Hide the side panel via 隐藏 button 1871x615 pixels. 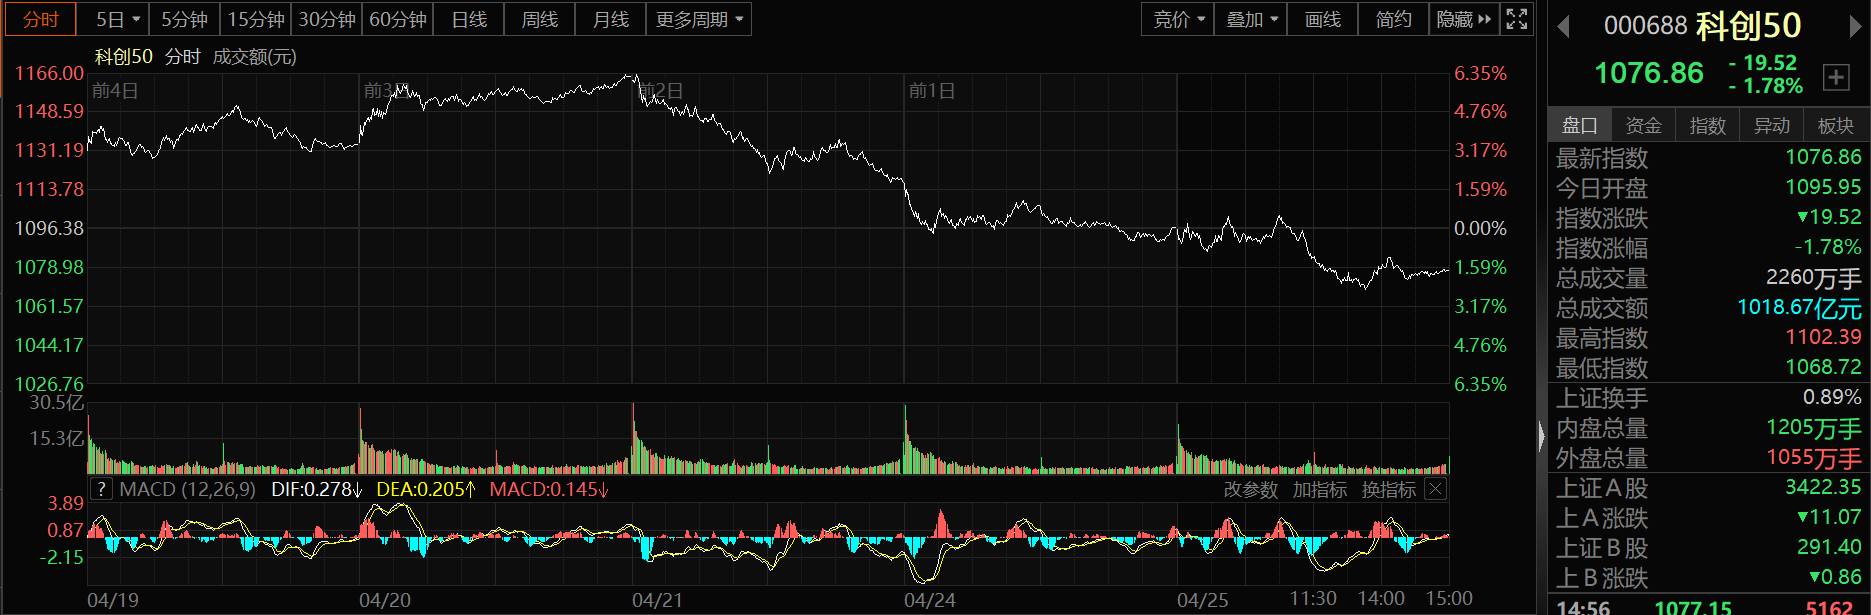(1463, 19)
